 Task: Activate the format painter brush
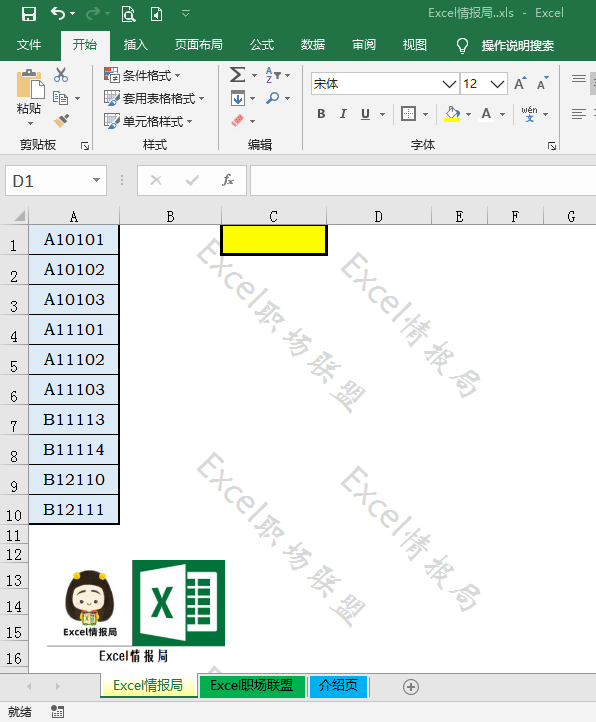click(x=61, y=121)
